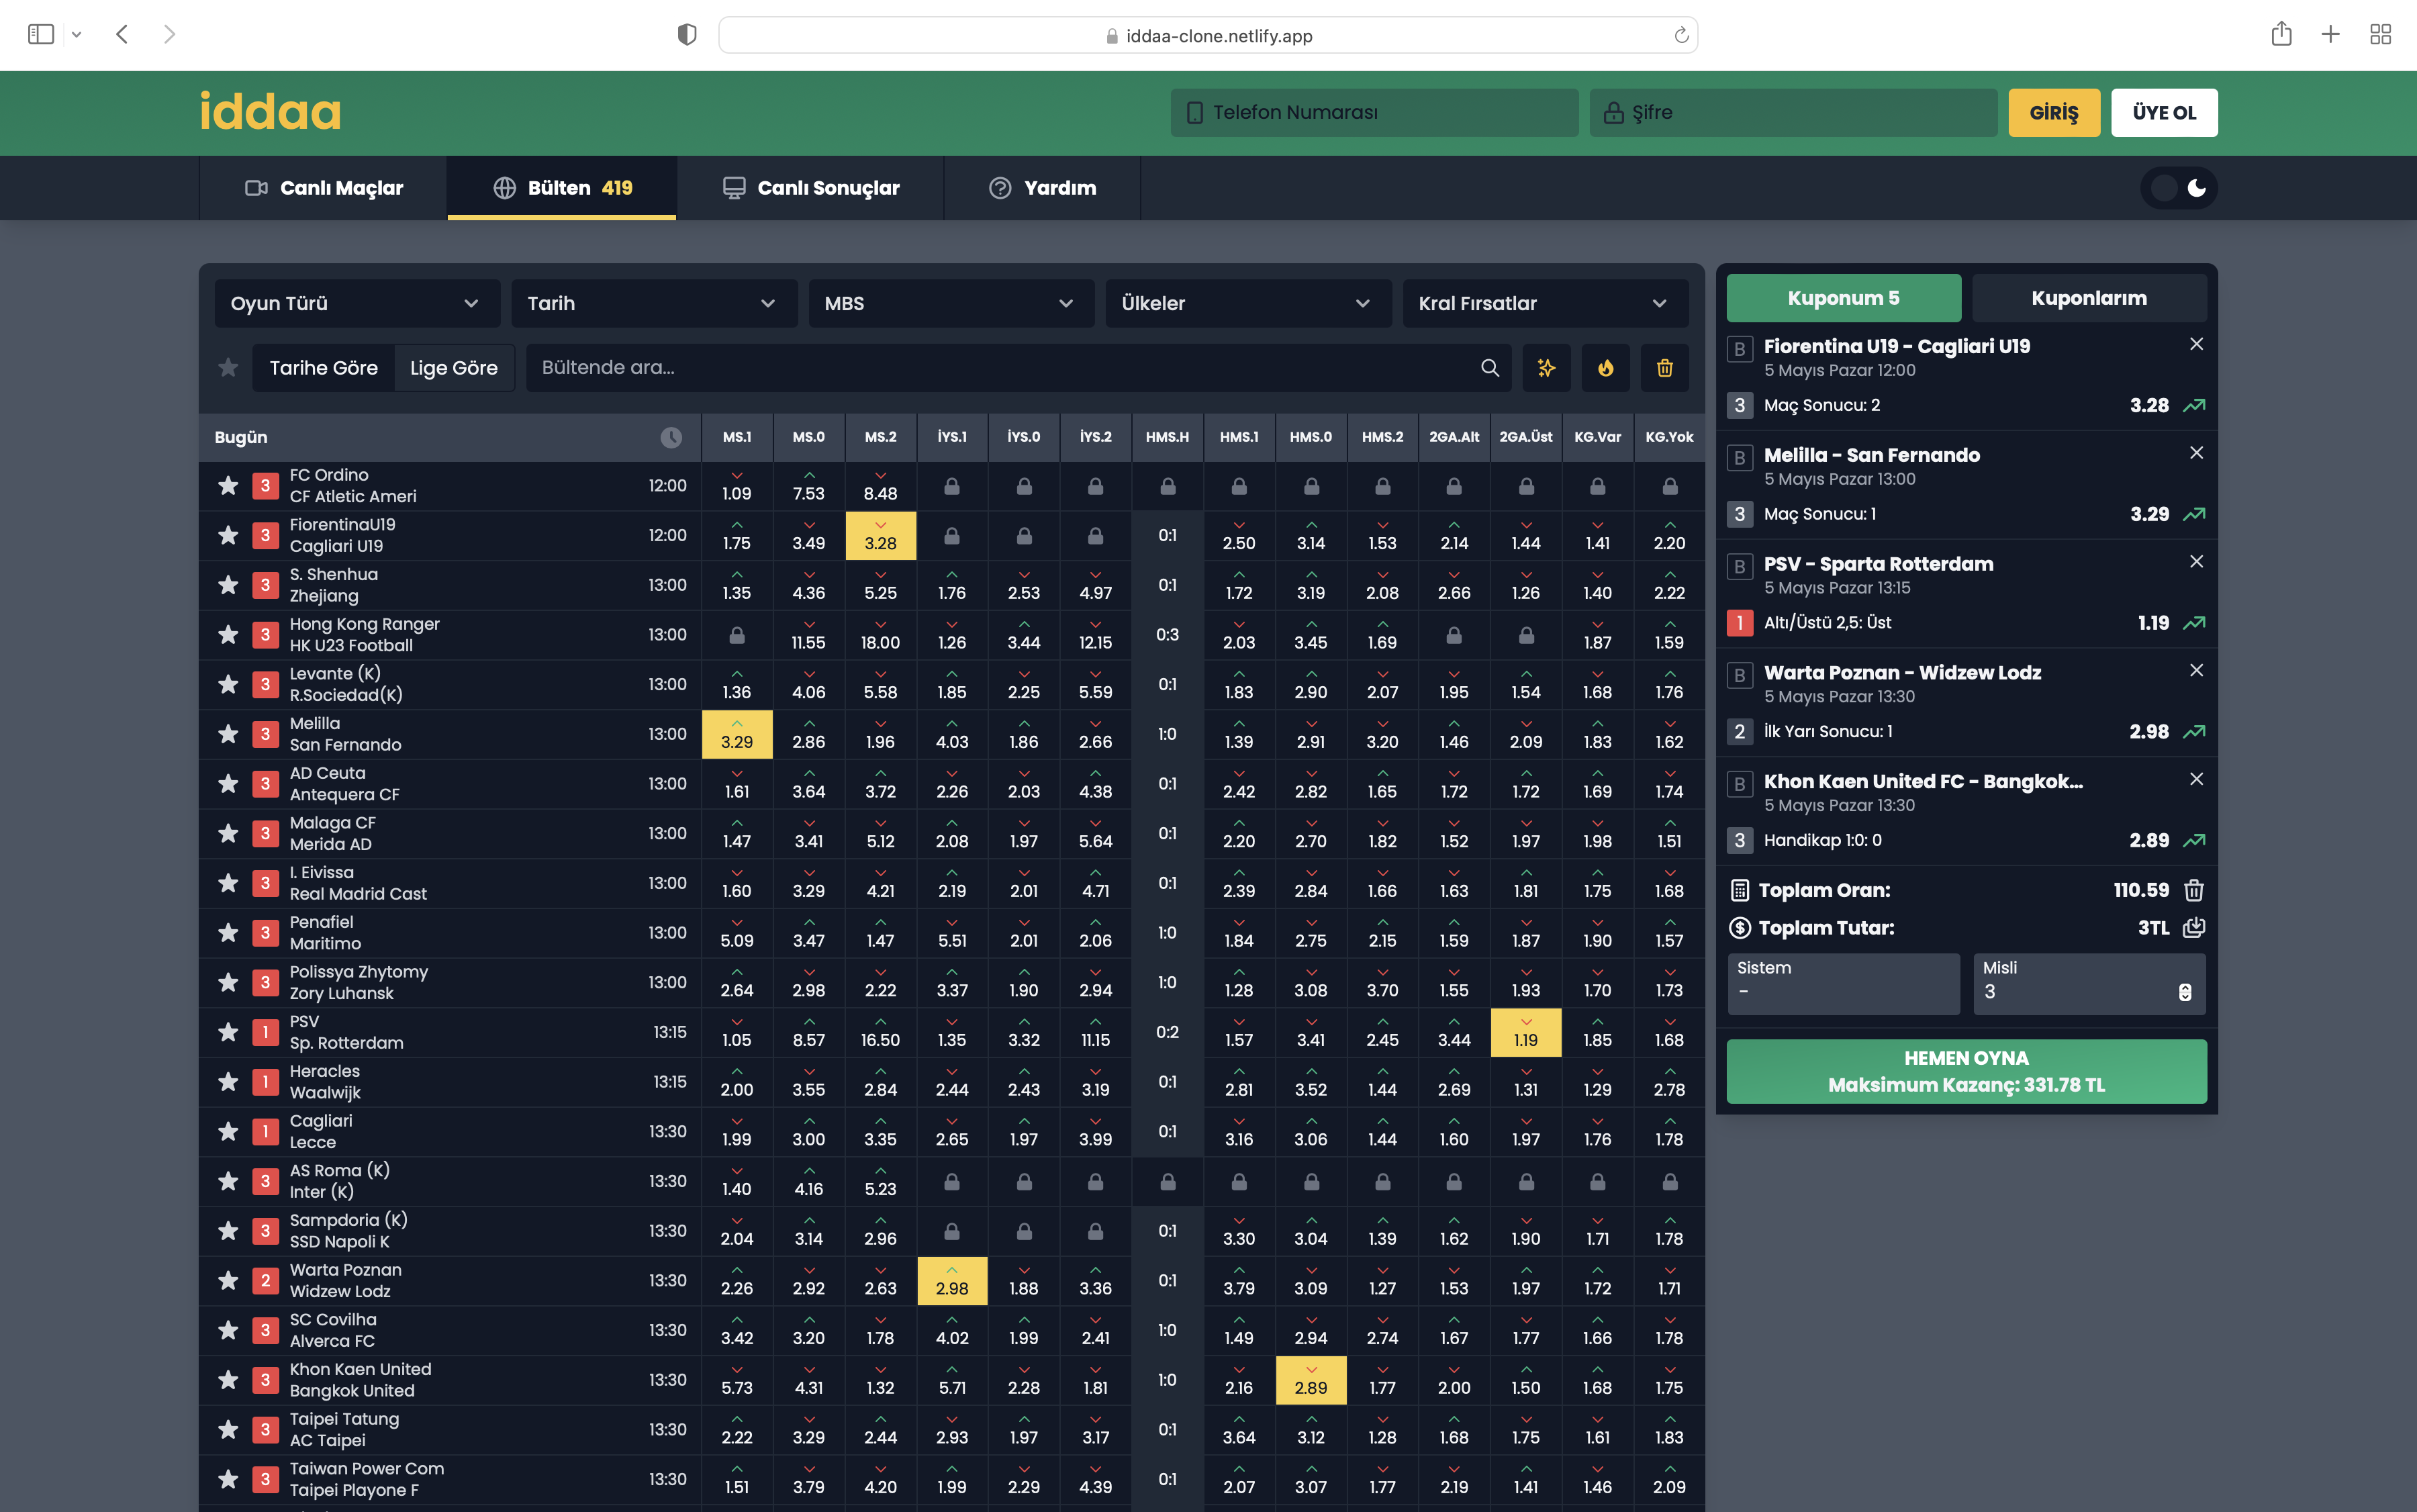Click the Toplam Tutar save icon
2417x1512 pixels.
coord(2194,928)
